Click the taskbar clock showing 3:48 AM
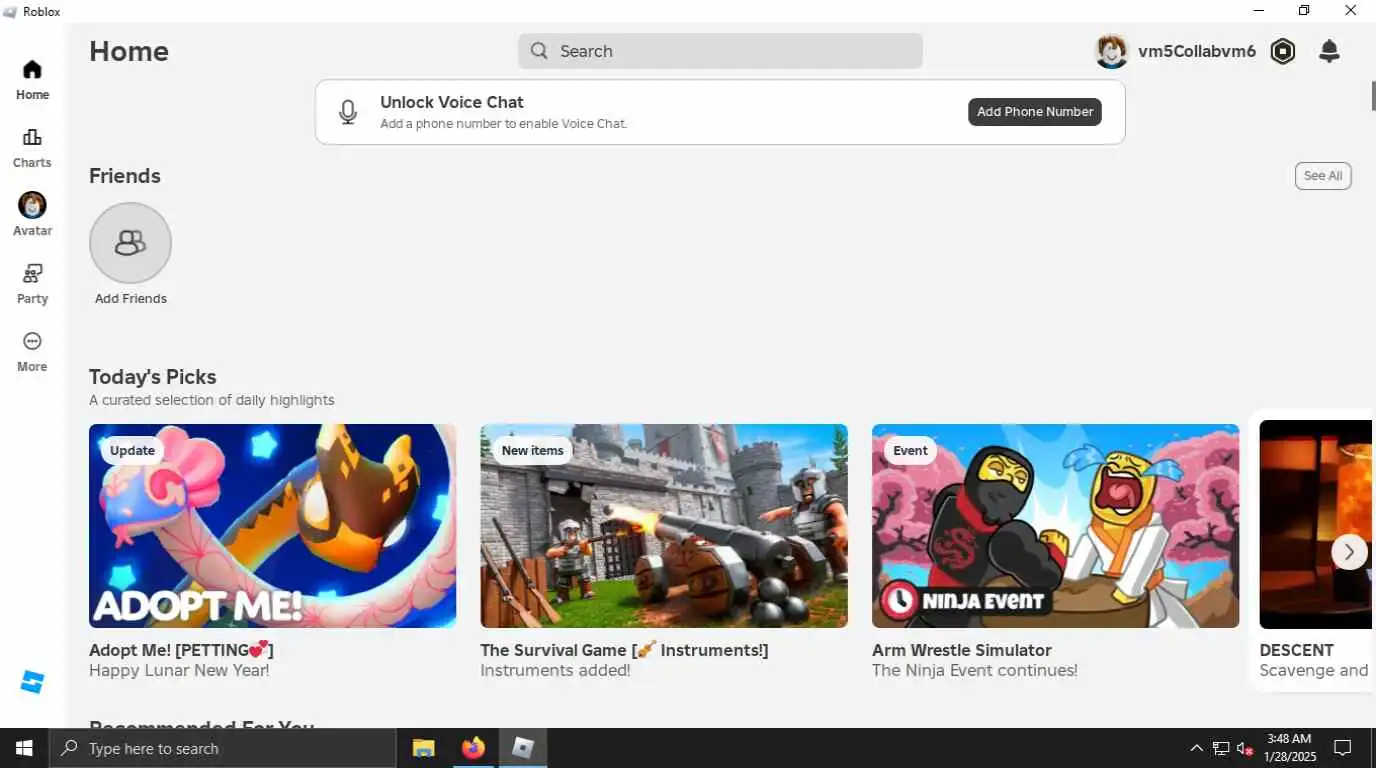The image size is (1376, 768). (x=1288, y=748)
